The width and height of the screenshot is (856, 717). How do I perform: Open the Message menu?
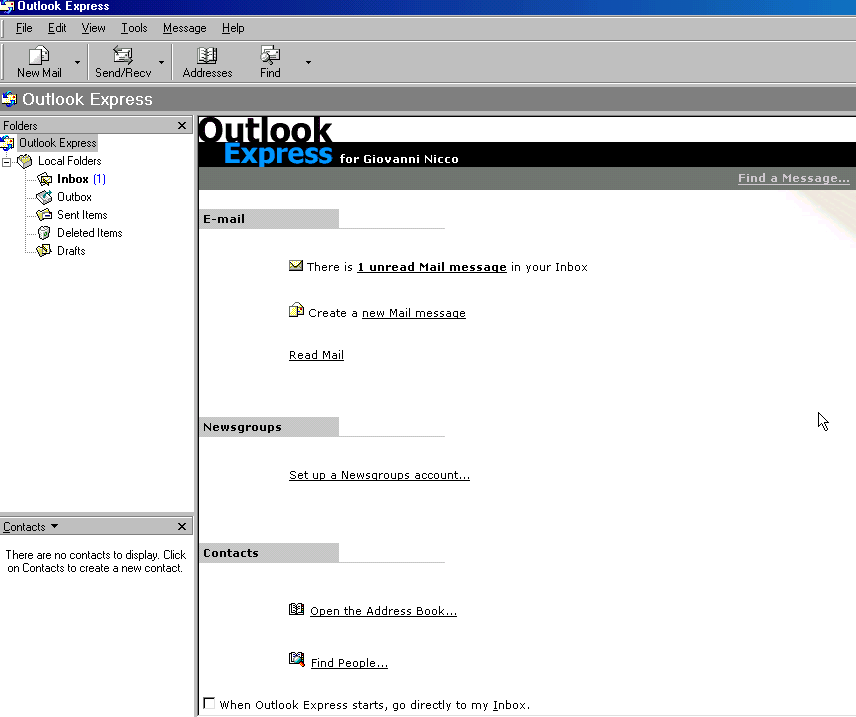(x=184, y=28)
